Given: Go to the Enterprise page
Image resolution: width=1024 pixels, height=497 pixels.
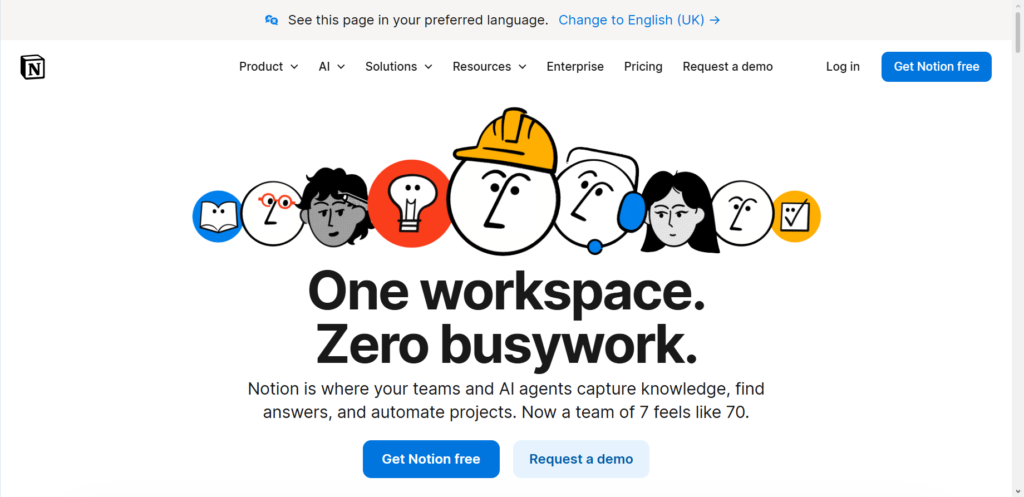Looking at the screenshot, I should (575, 67).
